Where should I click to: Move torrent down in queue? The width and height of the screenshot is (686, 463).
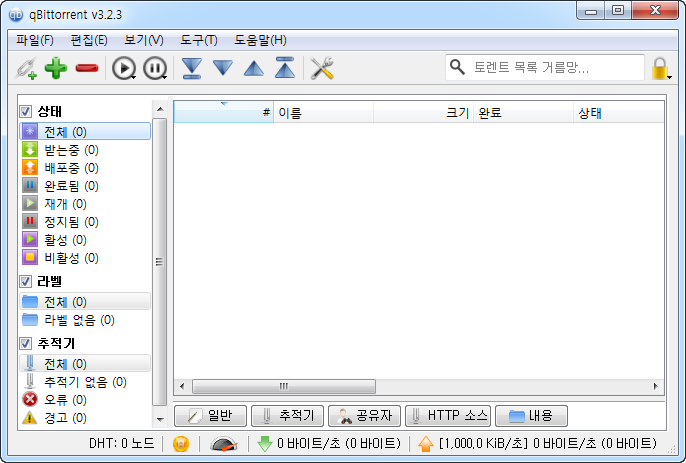point(223,68)
